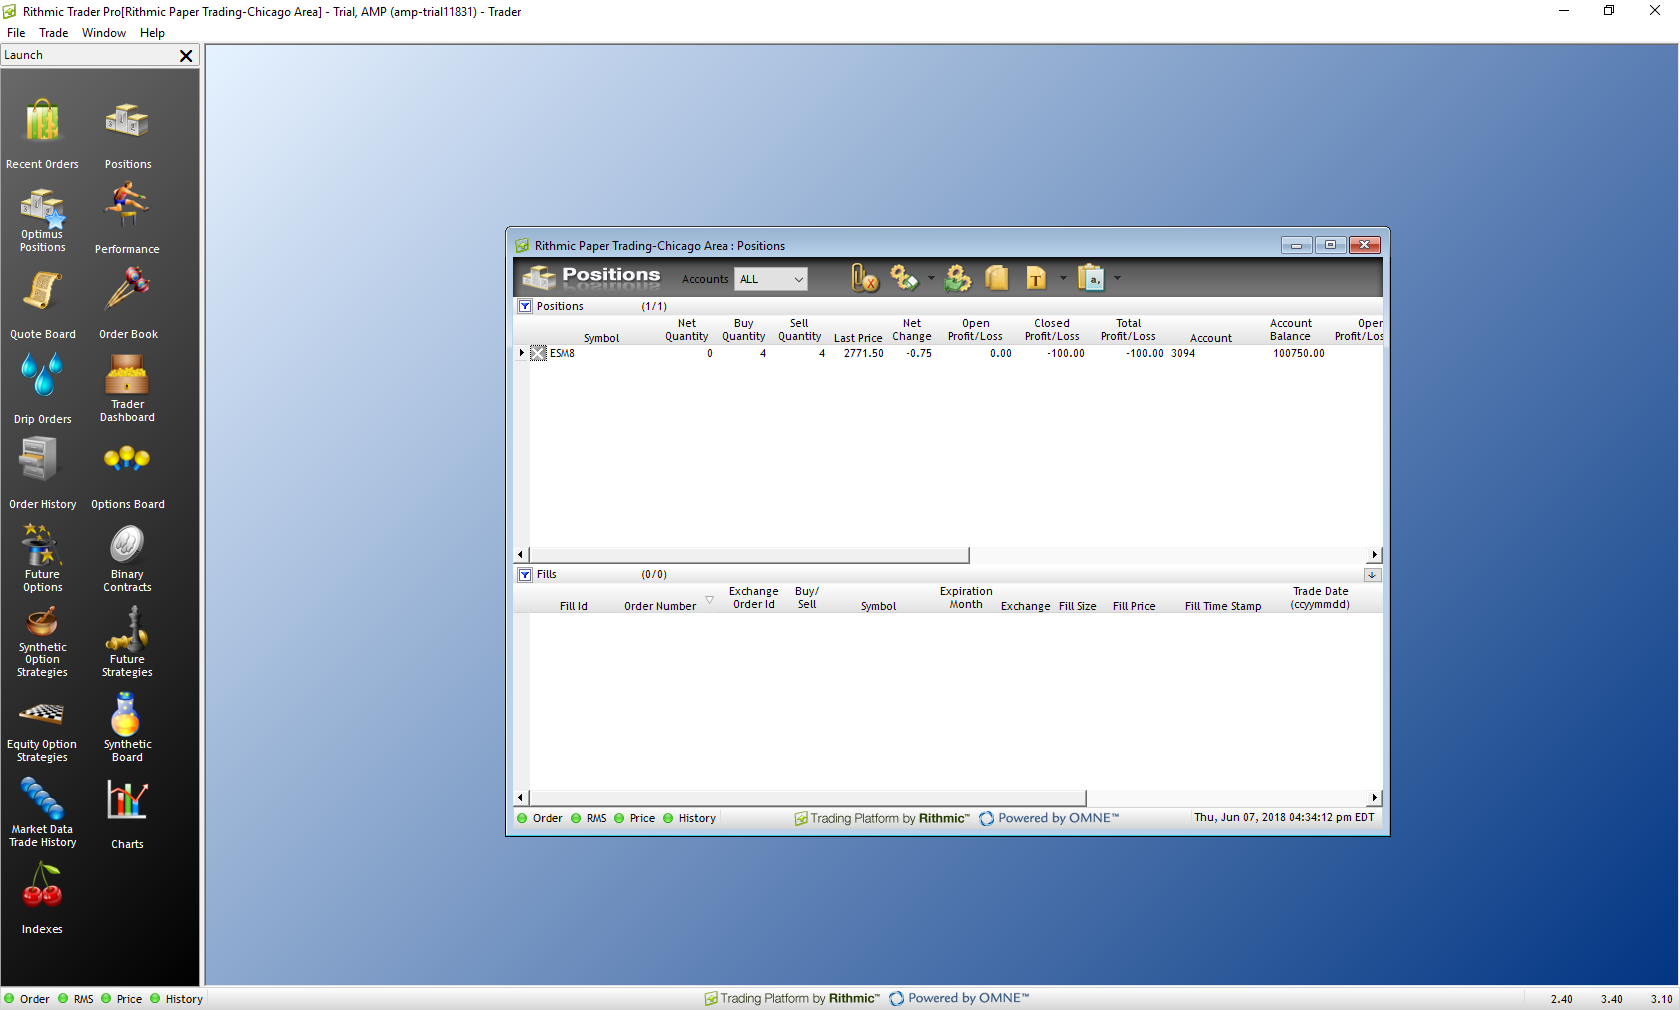Click the plain folder toolbar icon
Viewport: 1680px width, 1010px height.
[997, 278]
